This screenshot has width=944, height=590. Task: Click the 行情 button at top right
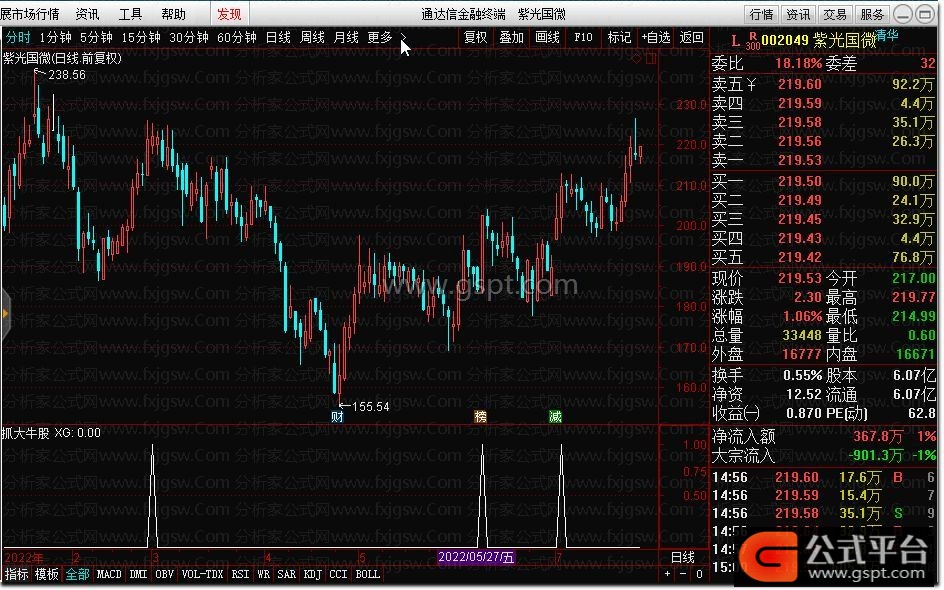762,14
